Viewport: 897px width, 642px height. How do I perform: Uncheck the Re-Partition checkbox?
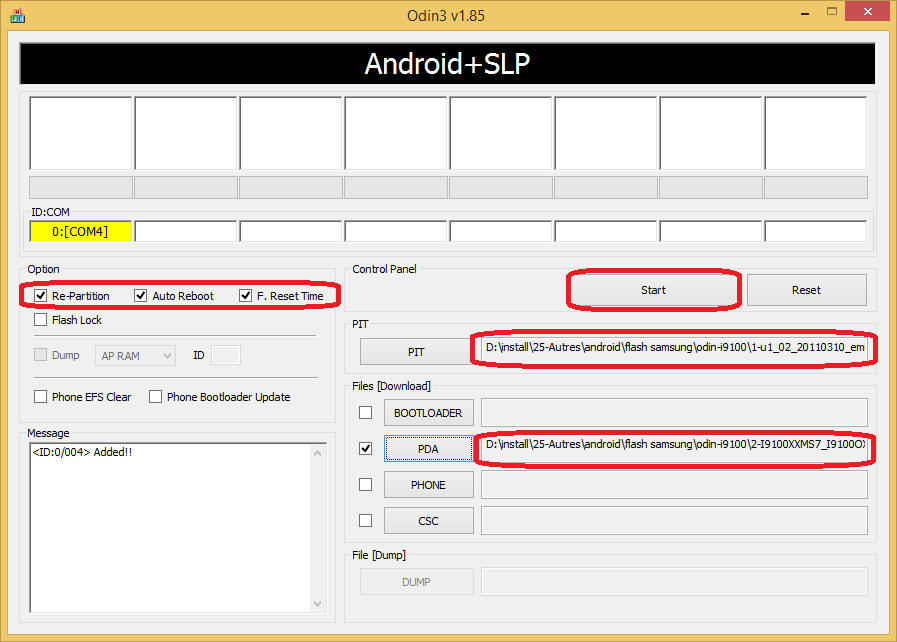pyautogui.click(x=41, y=296)
